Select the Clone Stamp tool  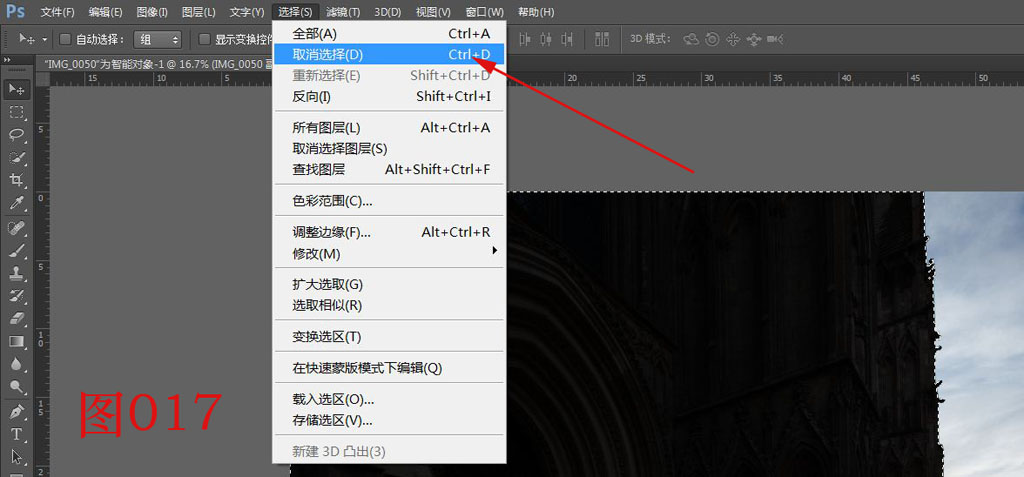(16, 273)
